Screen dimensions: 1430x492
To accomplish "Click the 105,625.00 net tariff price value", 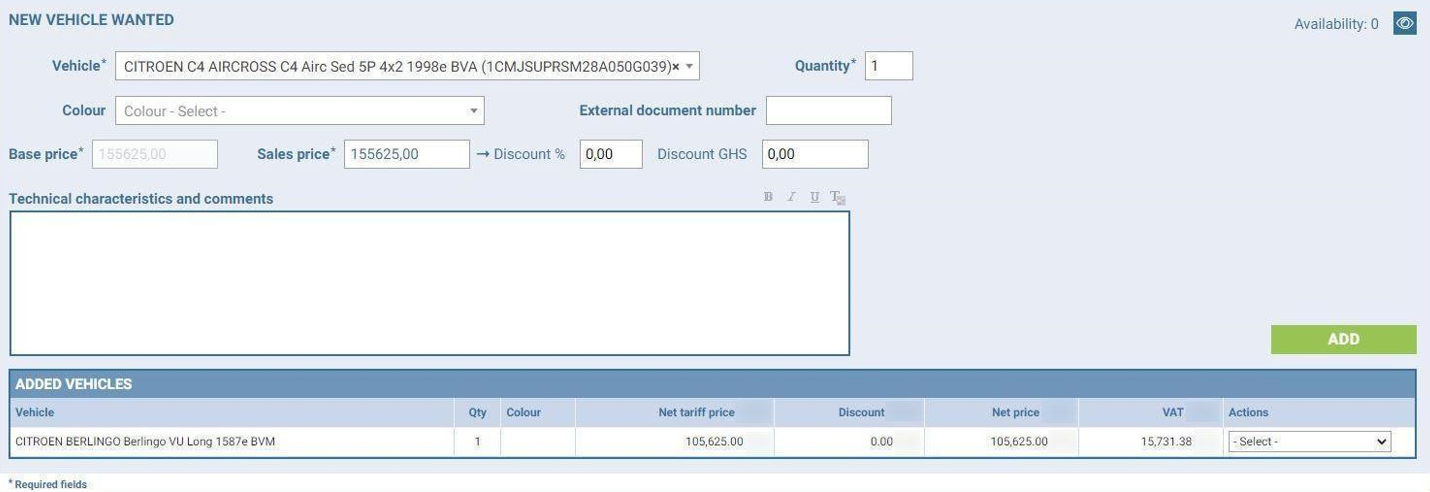I will coord(714,441).
